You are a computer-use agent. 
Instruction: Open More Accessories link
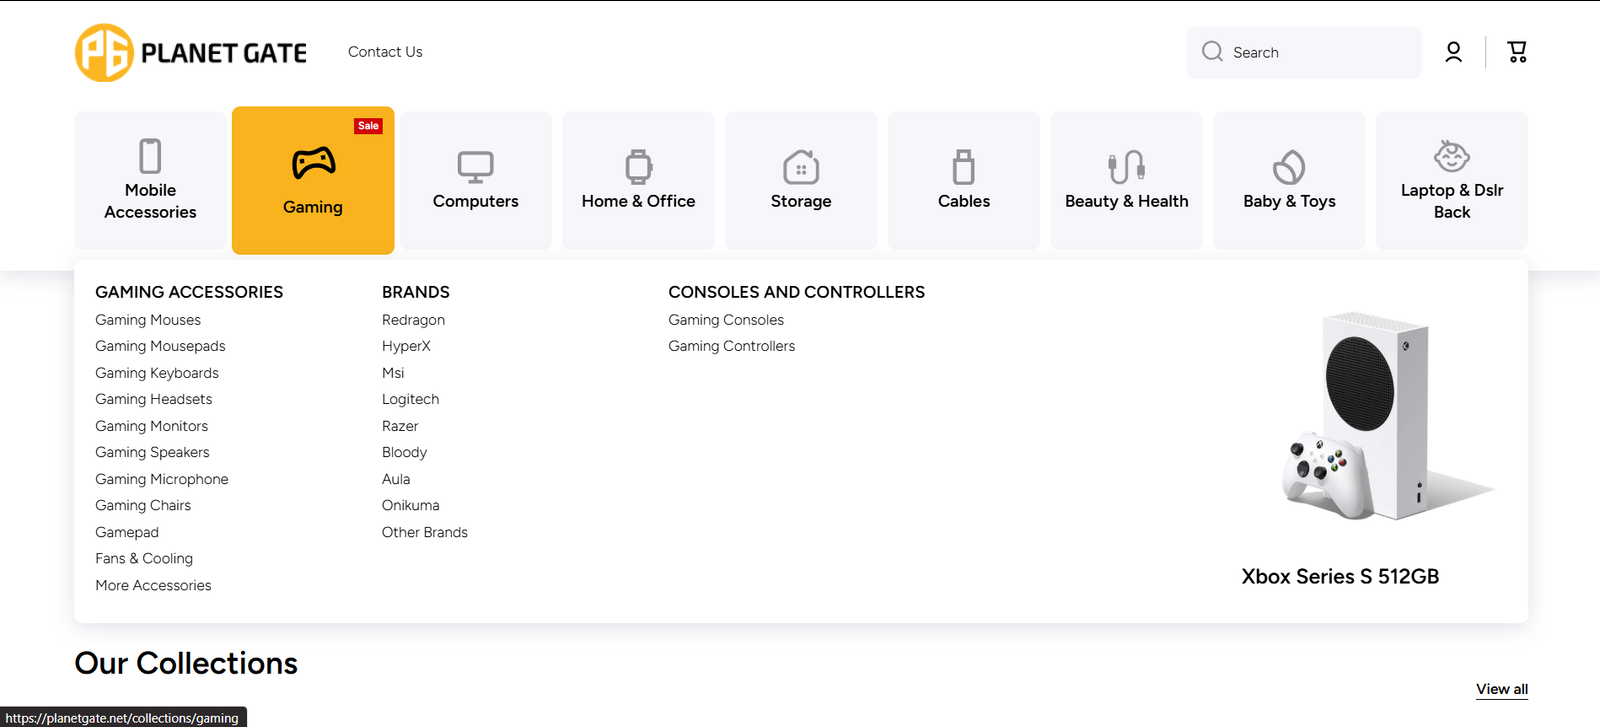pyautogui.click(x=153, y=585)
